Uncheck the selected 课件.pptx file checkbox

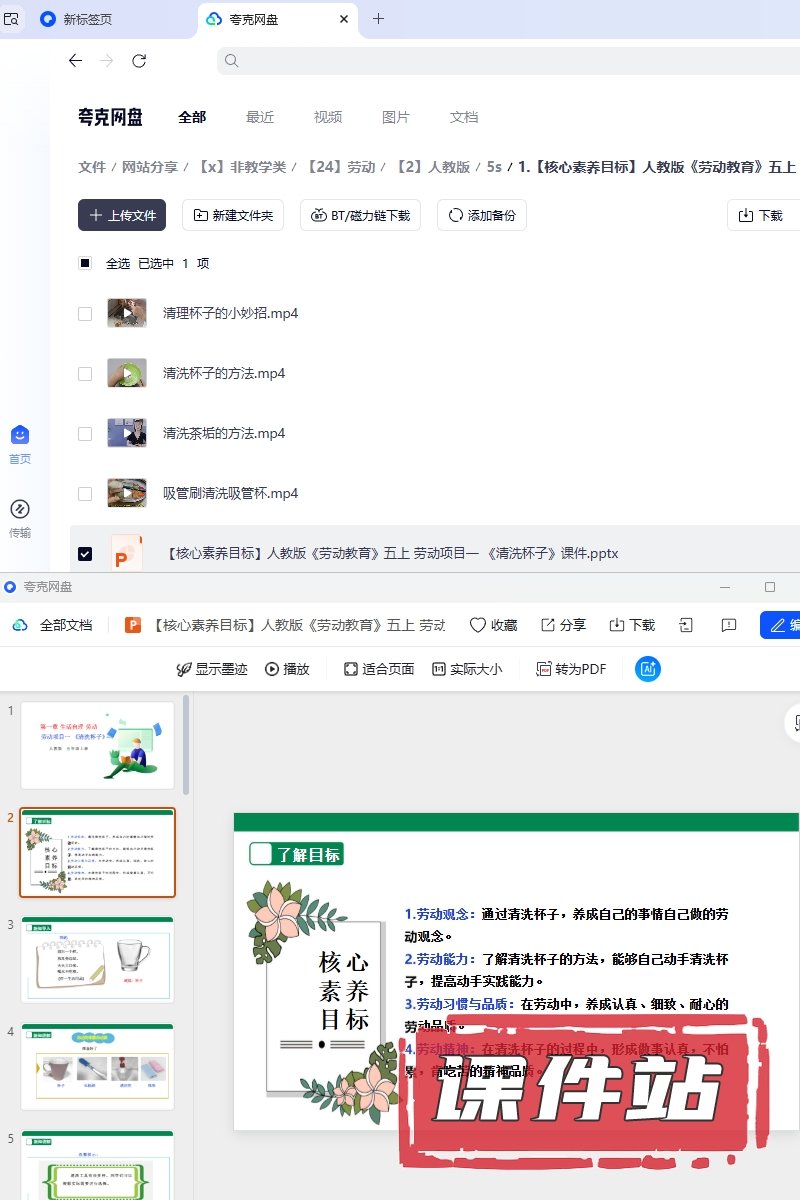(85, 553)
